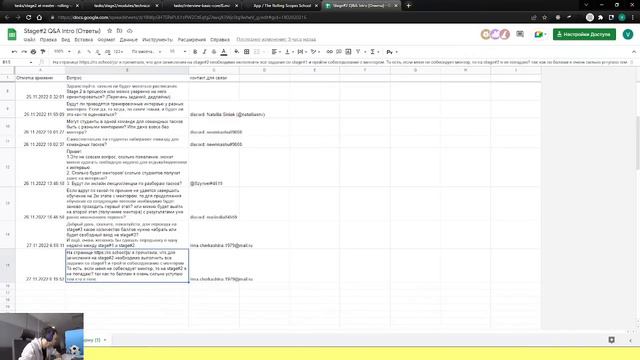
Task: Open the cell borders tool
Action: pos(247,52)
